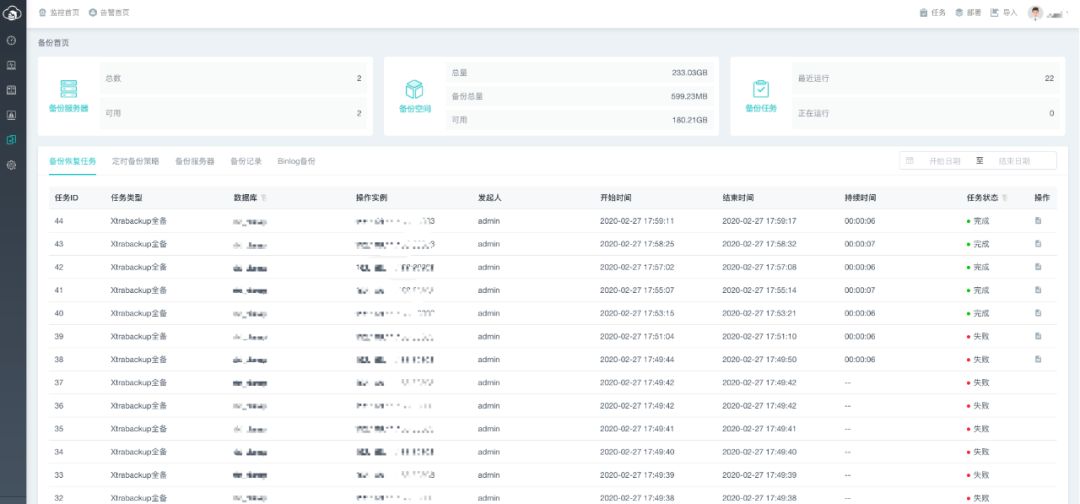View details icon for task 40

[x=1038, y=313]
